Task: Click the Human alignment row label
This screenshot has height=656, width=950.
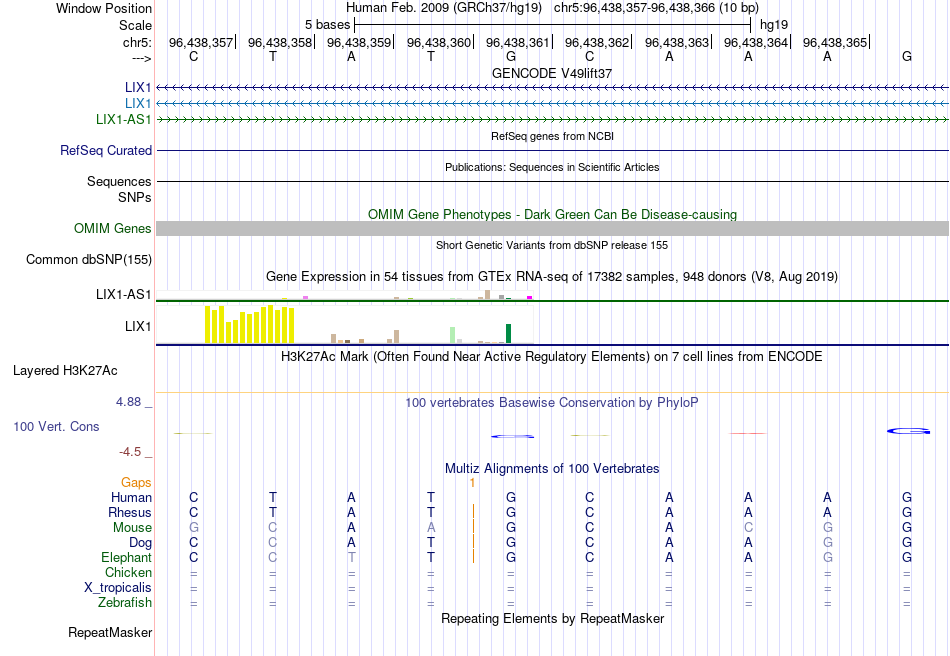Action: tap(131, 497)
